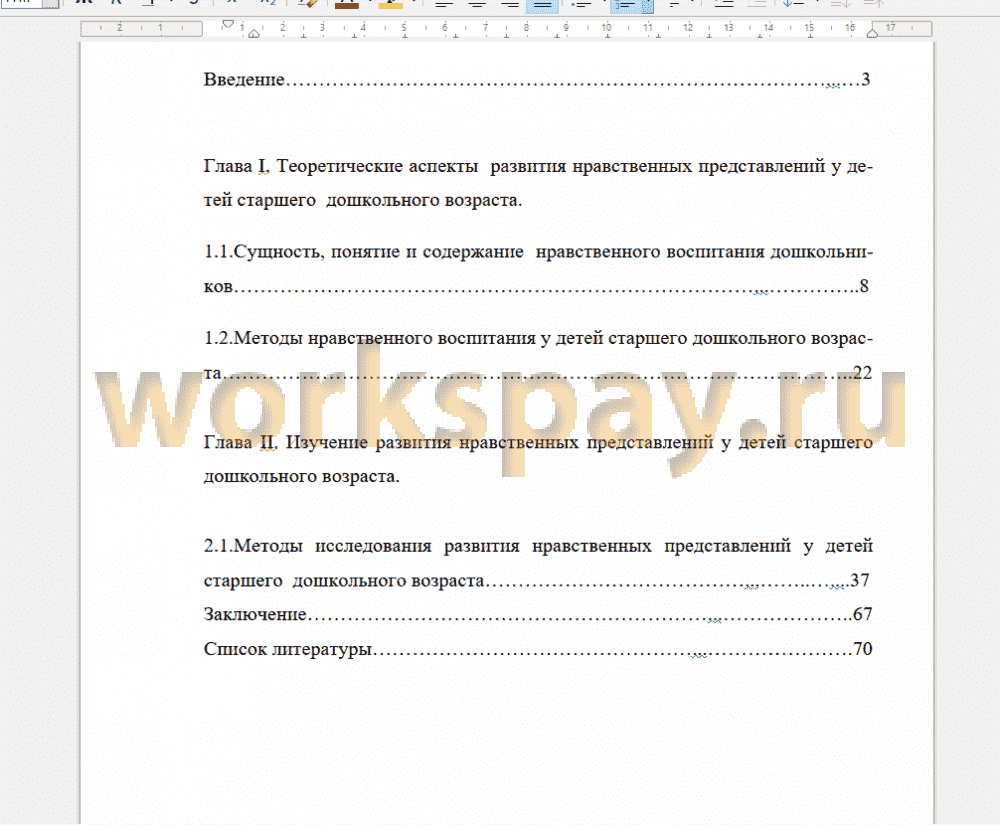Click the word "Заключение" in contents

255,614
